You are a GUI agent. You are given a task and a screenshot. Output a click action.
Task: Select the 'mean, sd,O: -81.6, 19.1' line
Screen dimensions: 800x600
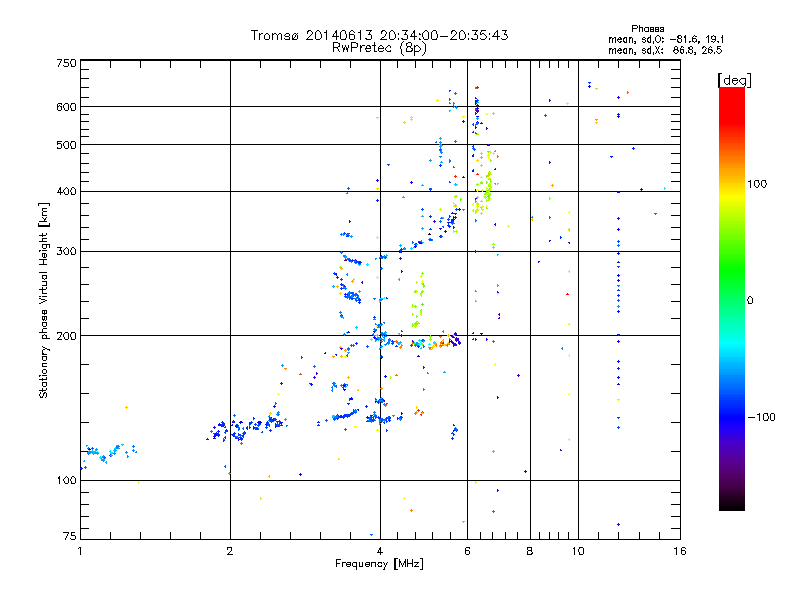click(x=666, y=39)
